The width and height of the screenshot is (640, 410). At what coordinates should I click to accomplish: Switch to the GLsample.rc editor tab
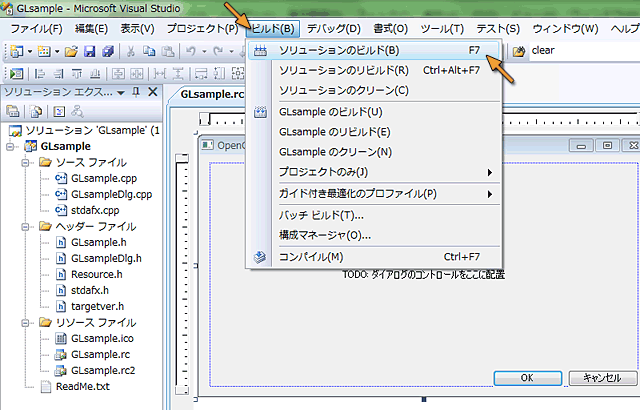tap(211, 94)
